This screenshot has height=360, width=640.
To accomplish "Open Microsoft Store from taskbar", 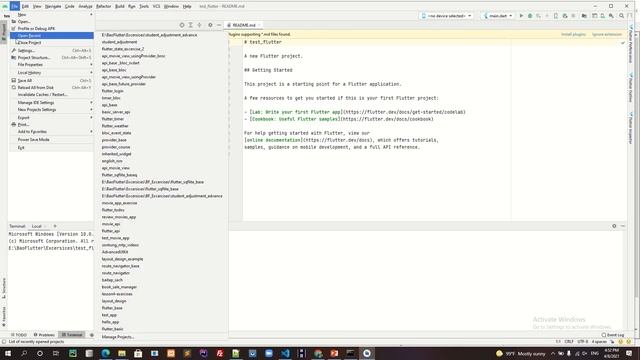I will pyautogui.click(x=138, y=353).
